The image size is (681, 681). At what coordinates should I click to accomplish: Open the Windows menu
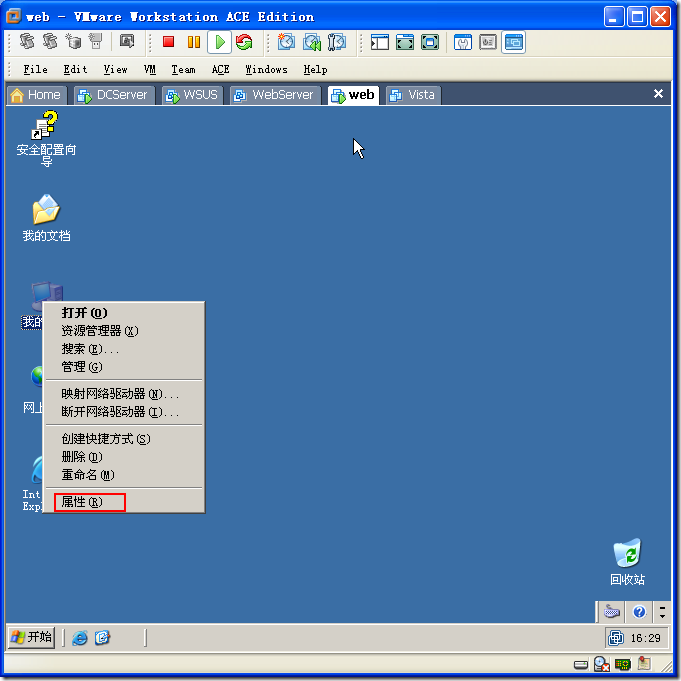[266, 69]
